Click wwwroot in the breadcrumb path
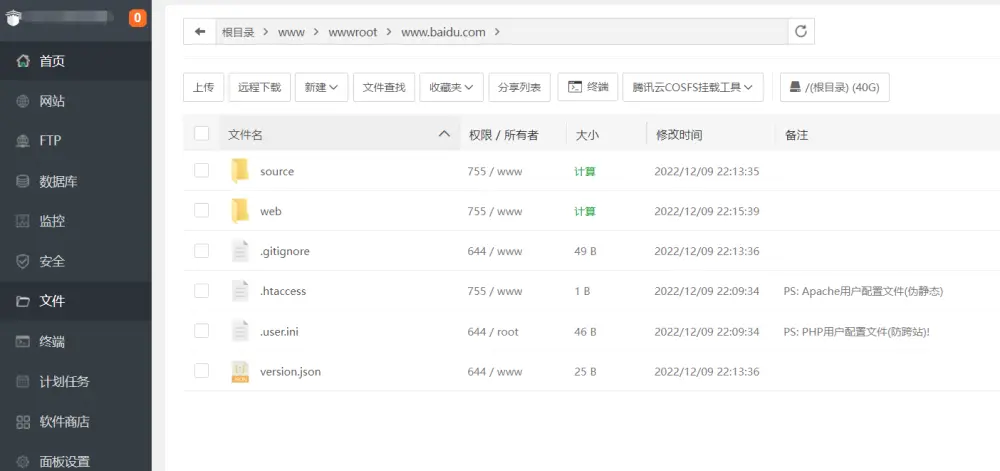The height and width of the screenshot is (471, 1000). point(354,32)
